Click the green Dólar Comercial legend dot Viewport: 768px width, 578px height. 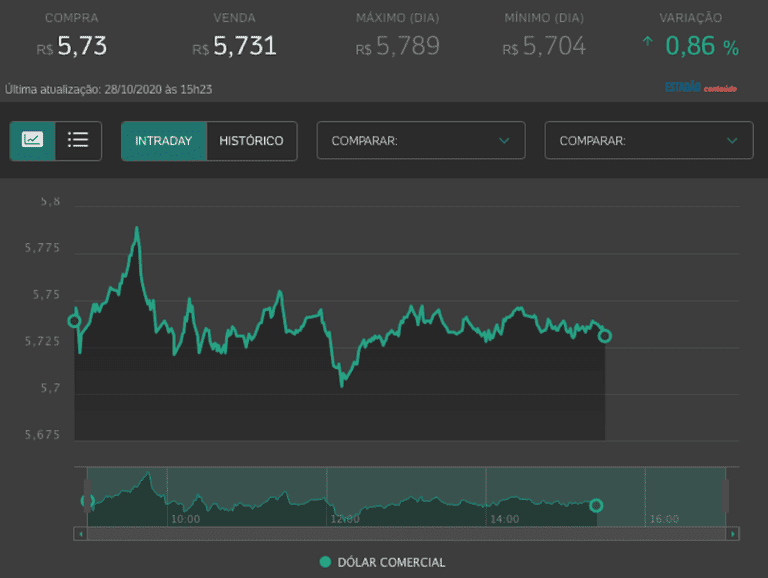tap(325, 562)
